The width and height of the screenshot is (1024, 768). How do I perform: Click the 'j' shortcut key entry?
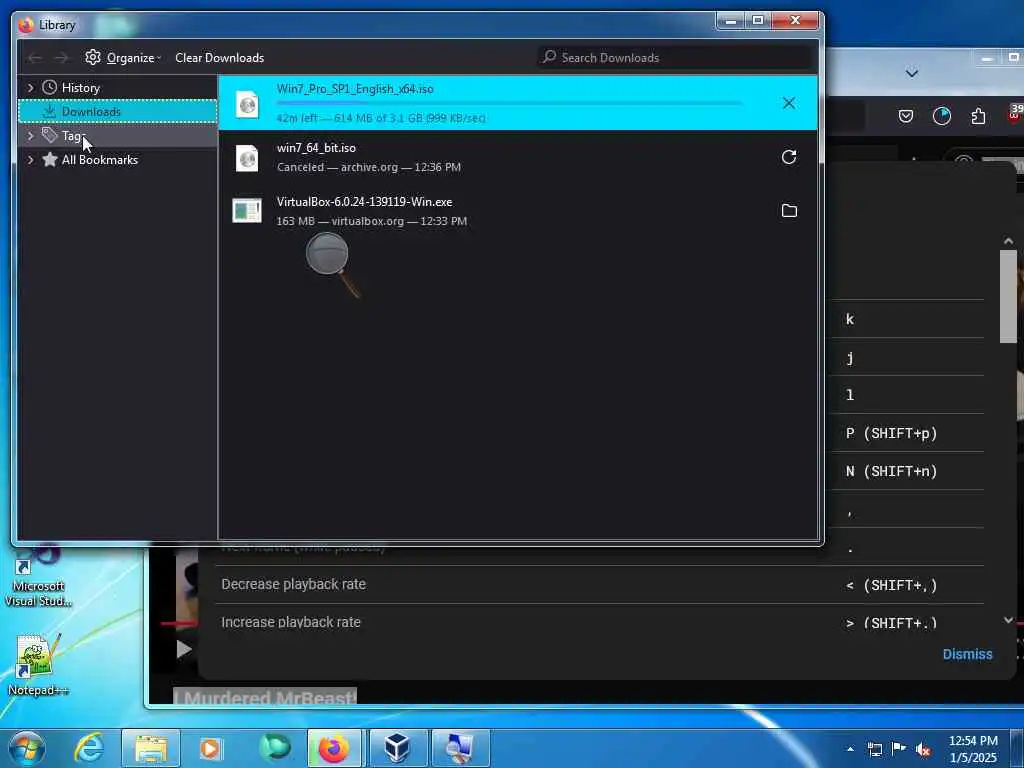tap(850, 358)
